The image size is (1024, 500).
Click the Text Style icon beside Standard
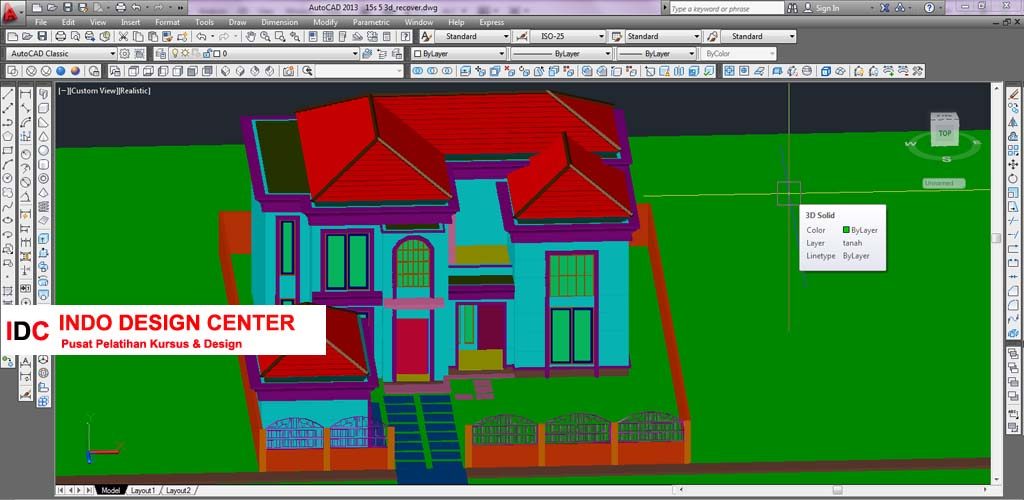pyautogui.click(x=426, y=37)
